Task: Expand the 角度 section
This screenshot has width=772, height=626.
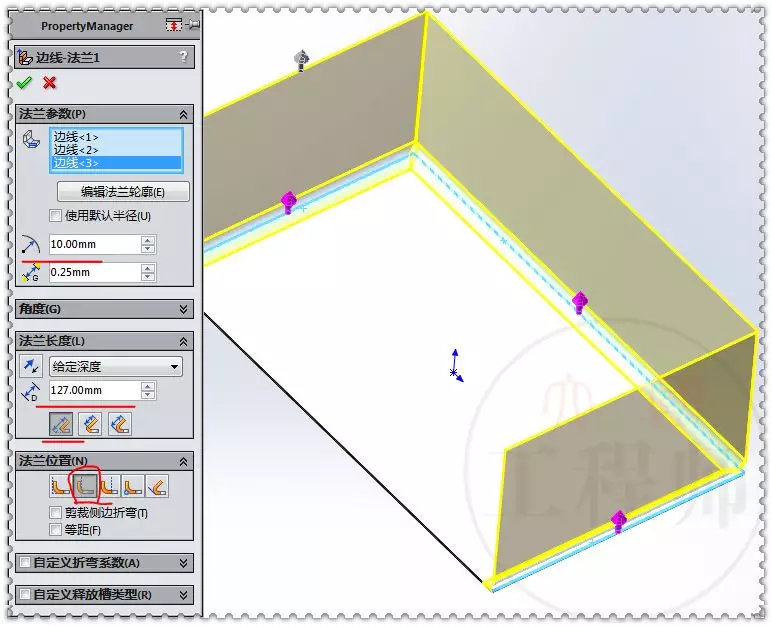Action: pos(183,309)
